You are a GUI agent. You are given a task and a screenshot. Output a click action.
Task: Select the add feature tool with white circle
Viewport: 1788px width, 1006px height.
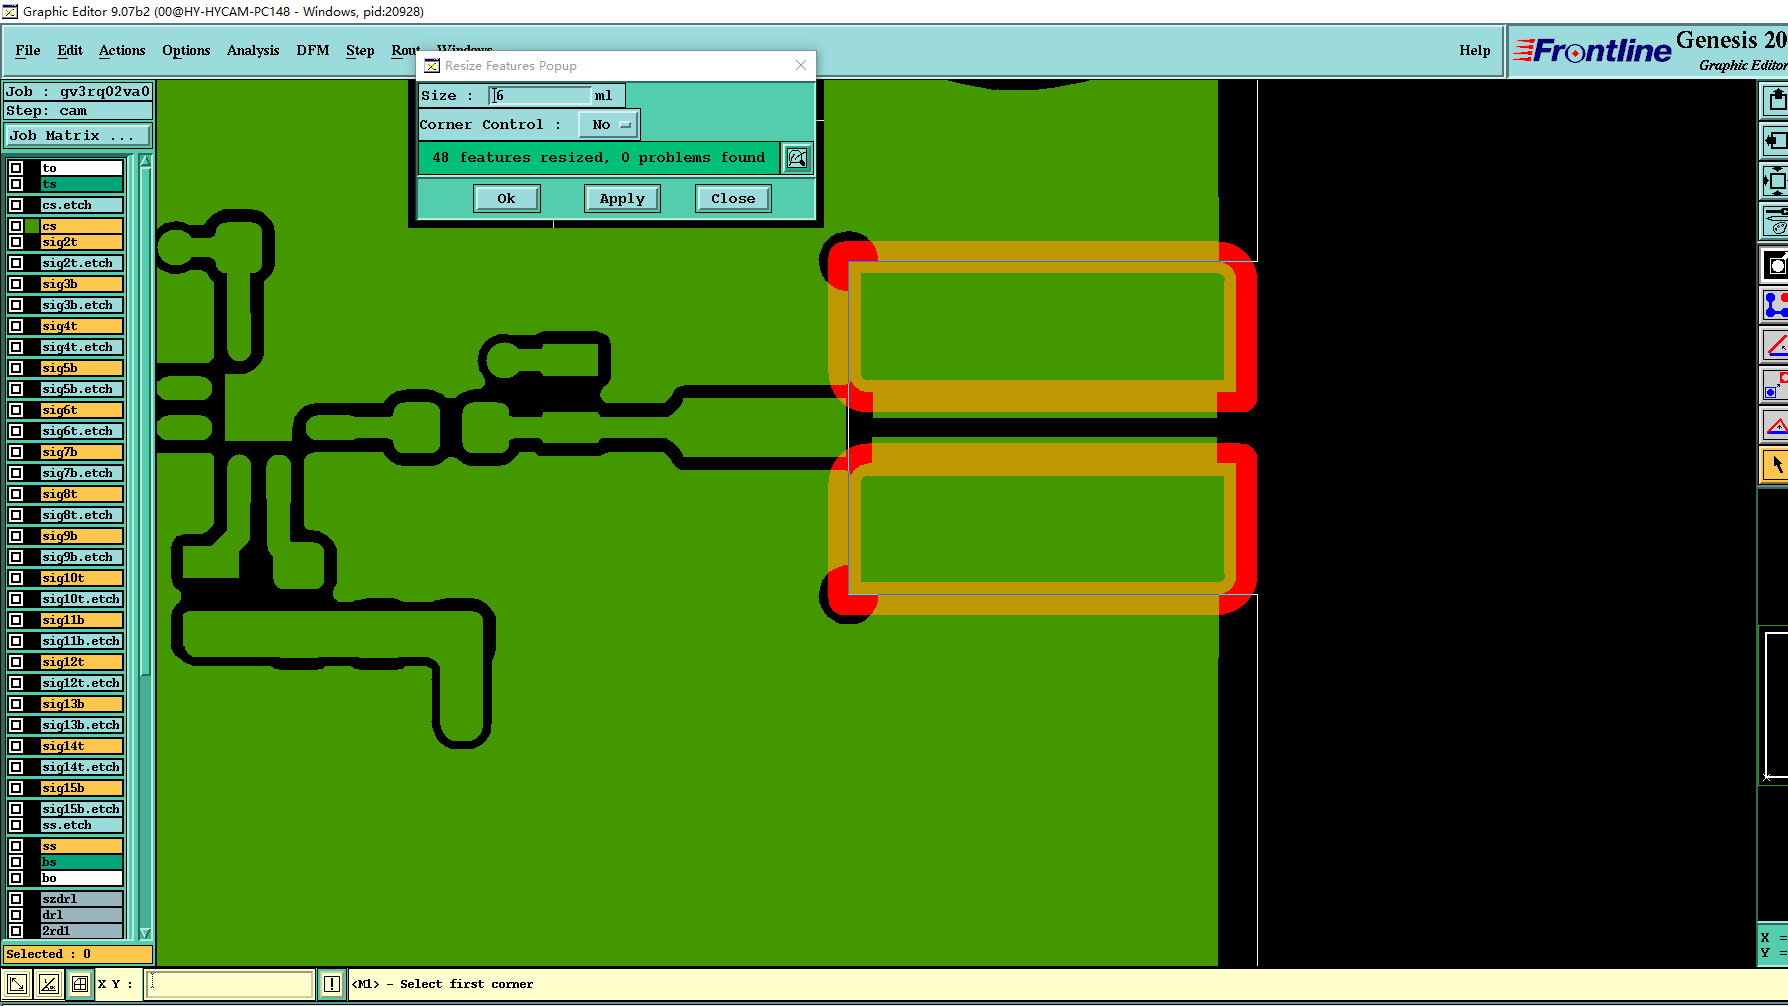(x=1775, y=265)
